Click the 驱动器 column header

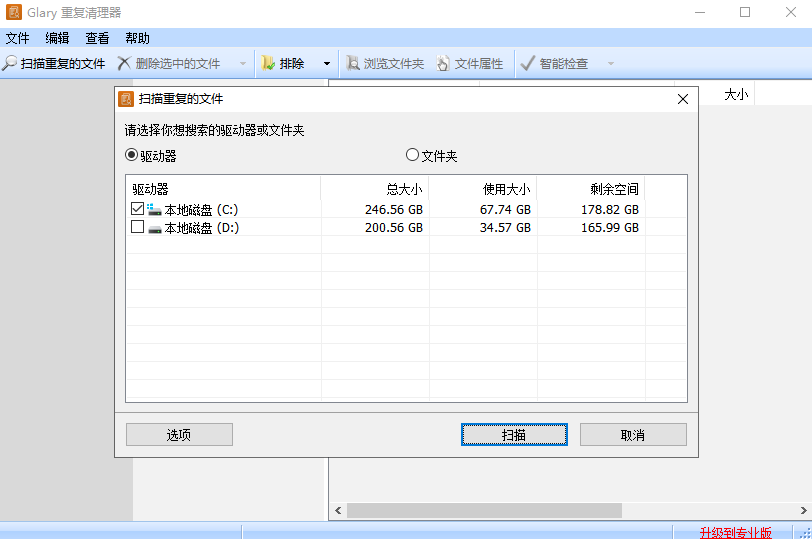(x=223, y=189)
